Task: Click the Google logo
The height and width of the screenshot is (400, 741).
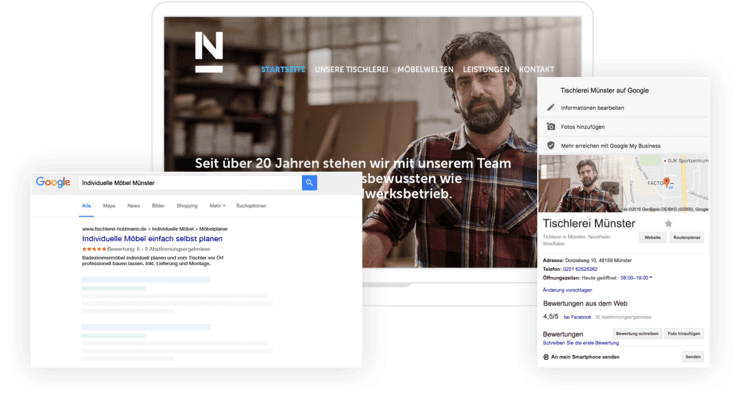Action: pyautogui.click(x=53, y=183)
